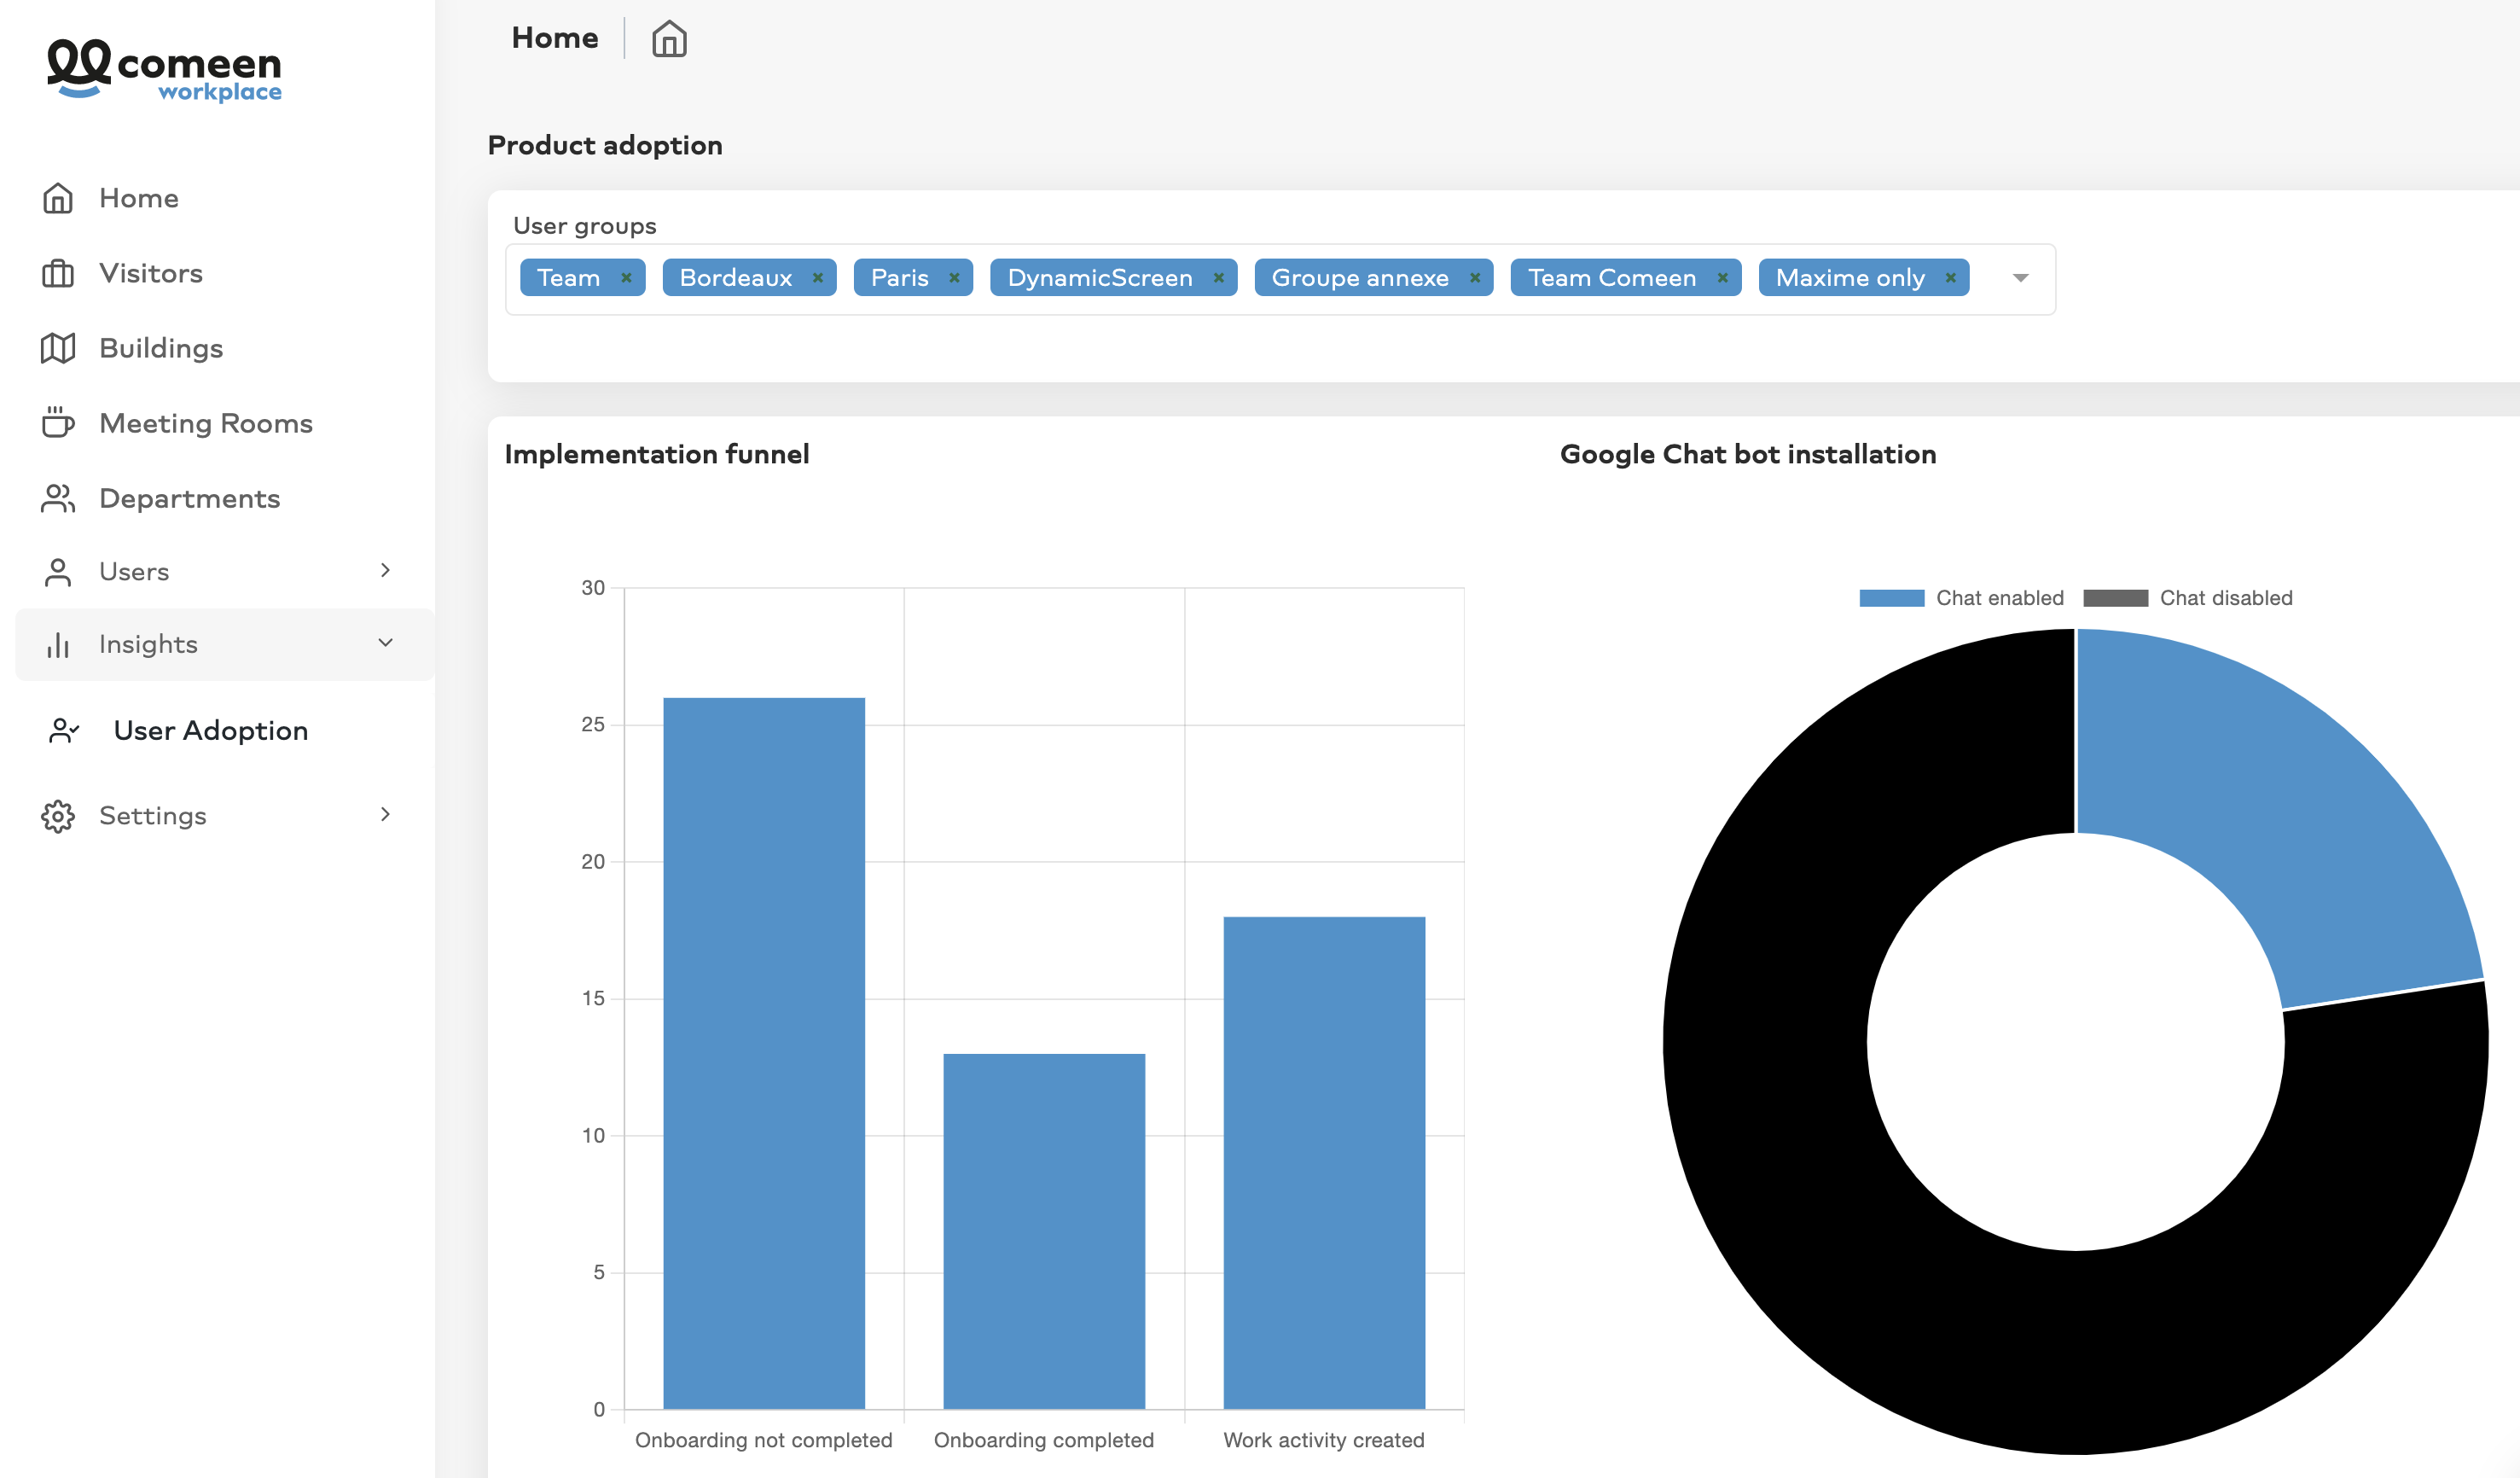Viewport: 2520px width, 1478px height.
Task: Remove the Team group tag
Action: tap(626, 278)
